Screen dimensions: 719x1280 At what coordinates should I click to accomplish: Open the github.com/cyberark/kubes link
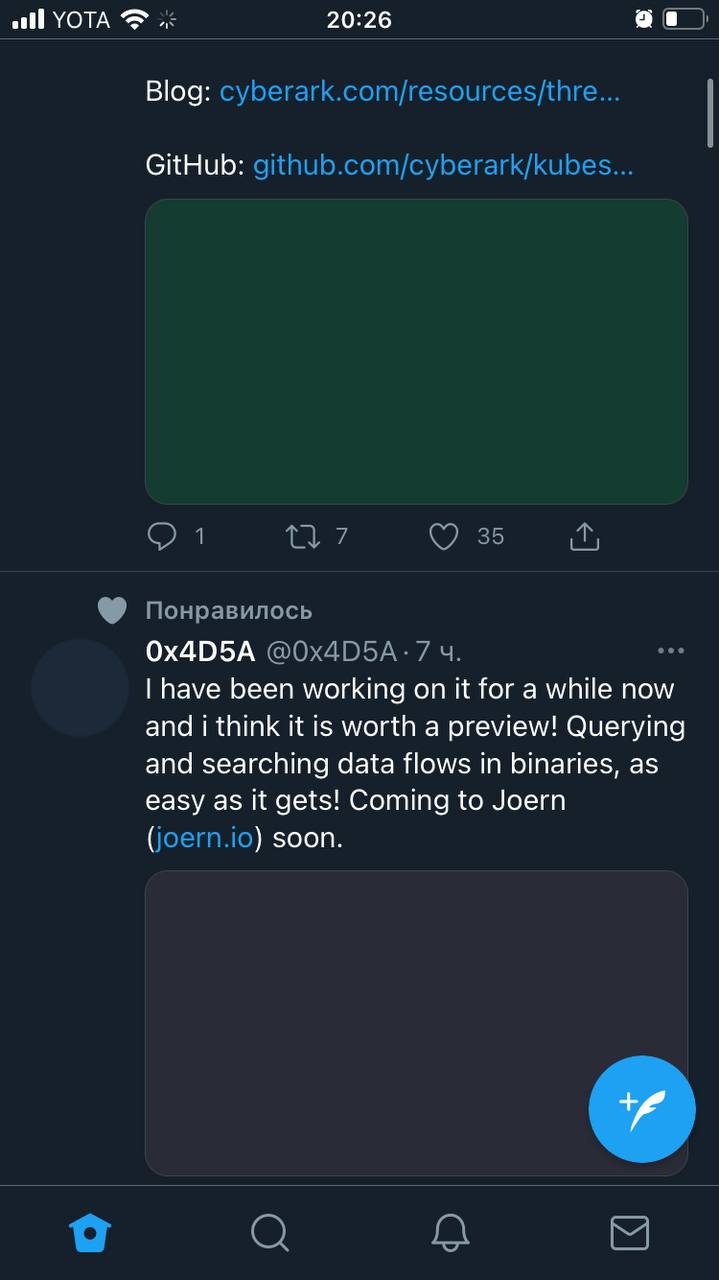point(443,165)
